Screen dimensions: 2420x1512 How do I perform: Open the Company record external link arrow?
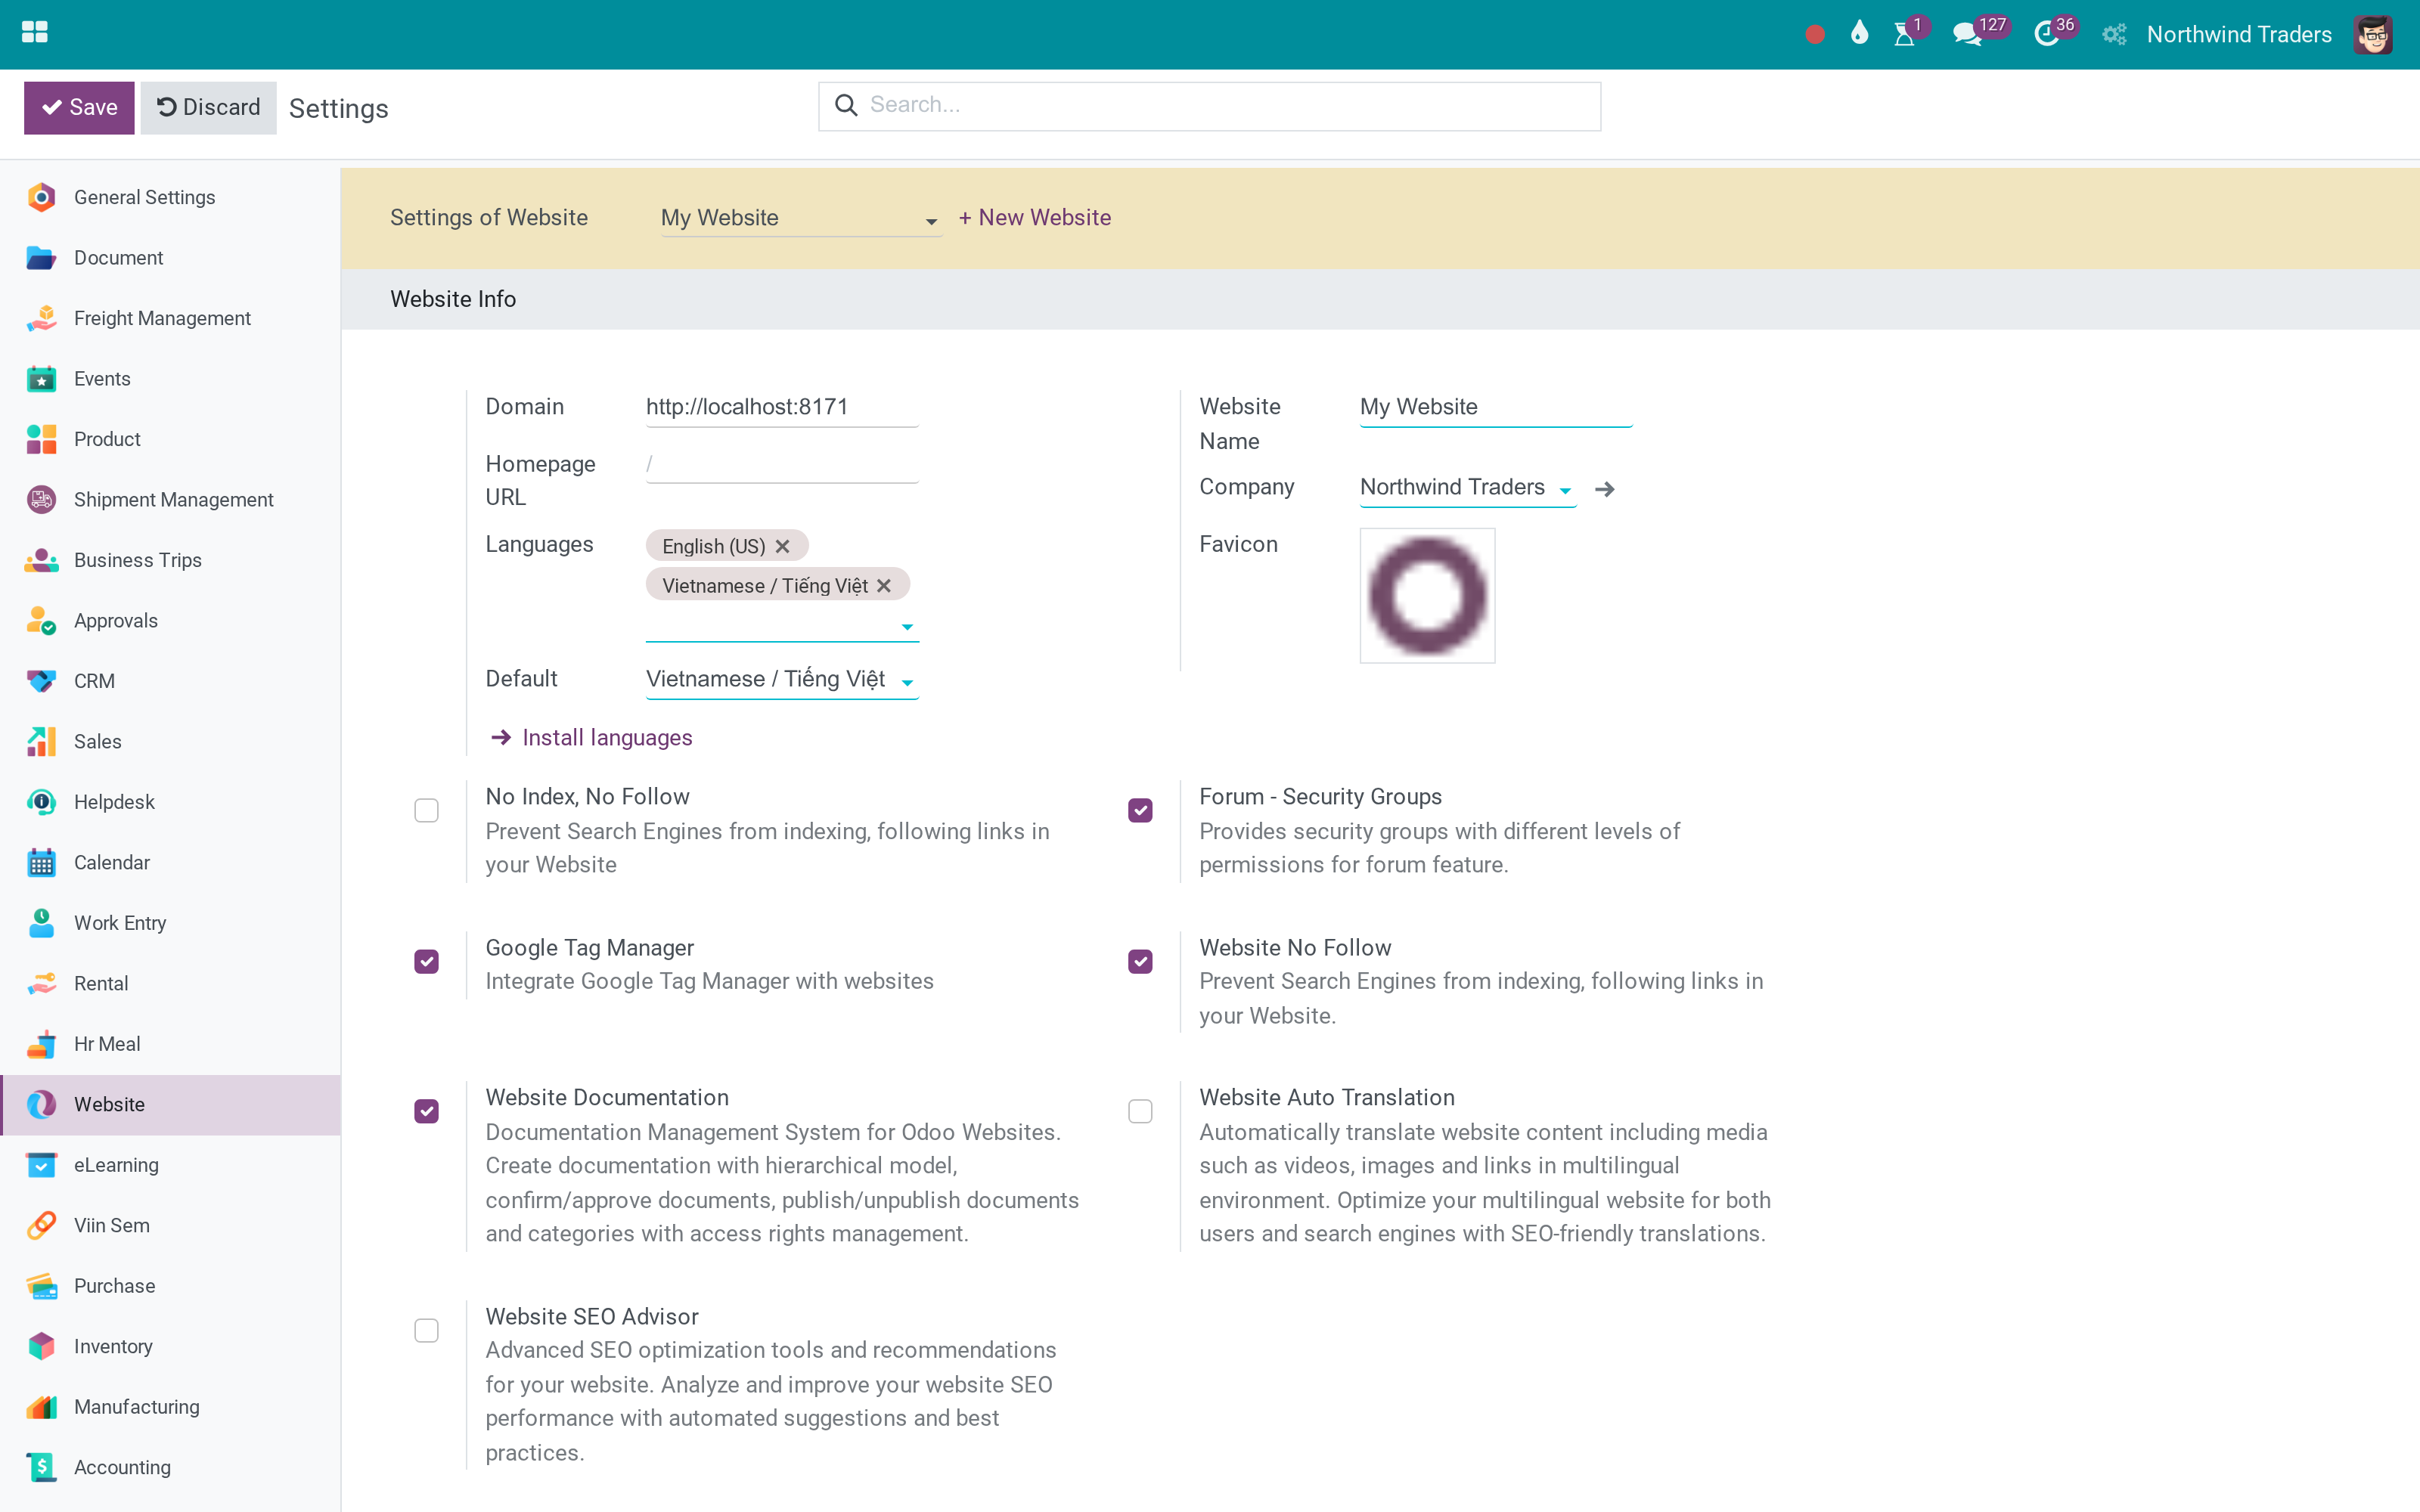1604,489
